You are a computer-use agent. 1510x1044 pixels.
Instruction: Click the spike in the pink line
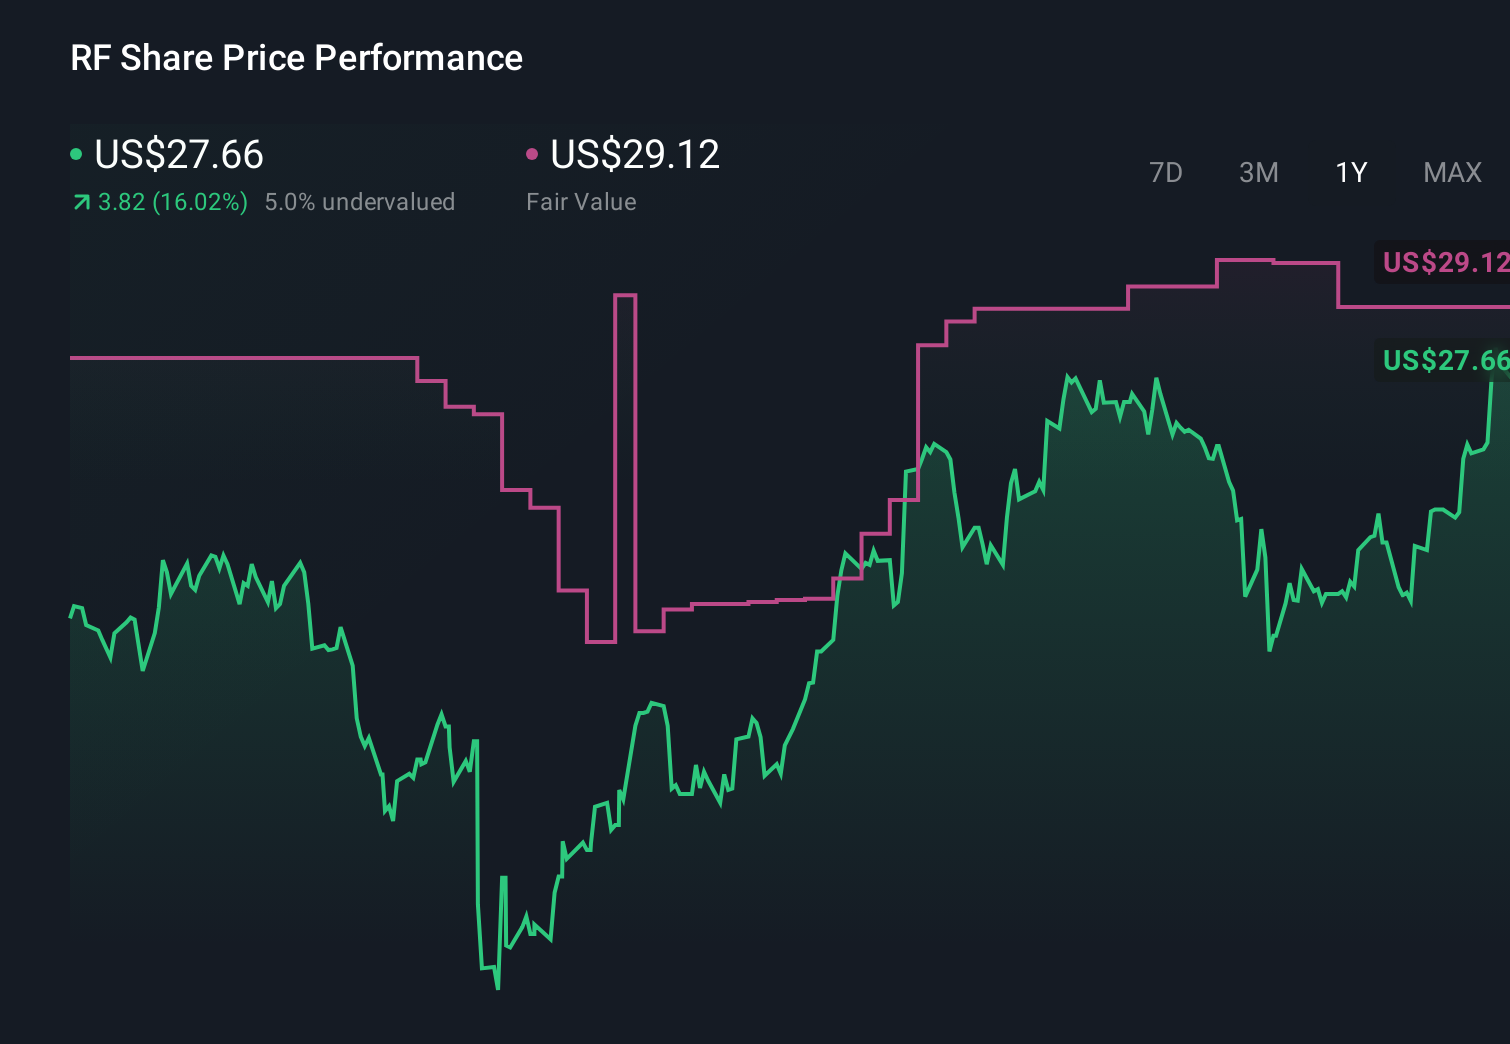(625, 295)
